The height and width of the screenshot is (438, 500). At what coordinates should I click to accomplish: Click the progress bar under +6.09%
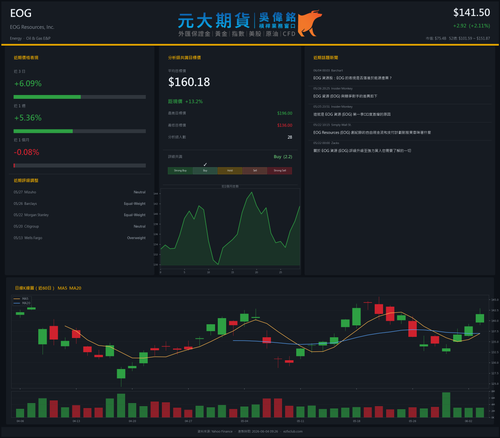click(80, 97)
